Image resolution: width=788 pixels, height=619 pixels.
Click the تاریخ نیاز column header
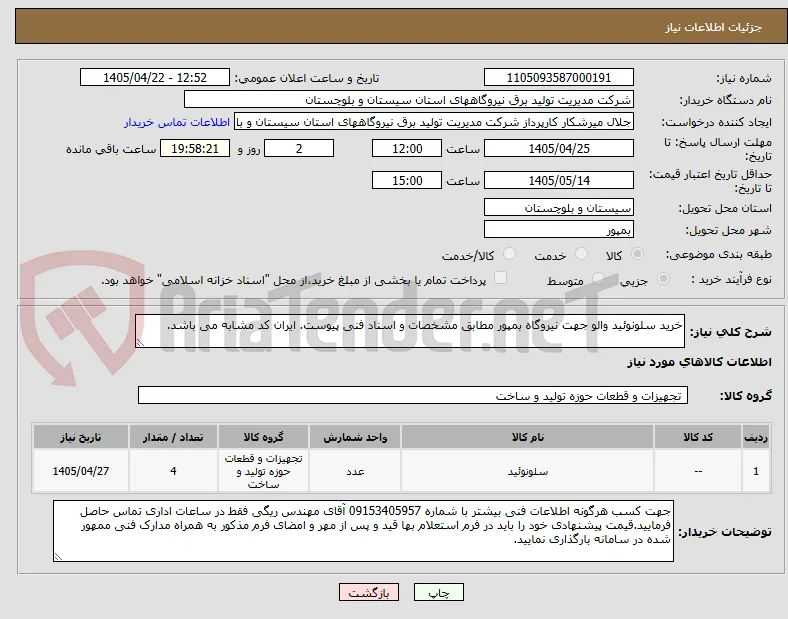click(81, 437)
